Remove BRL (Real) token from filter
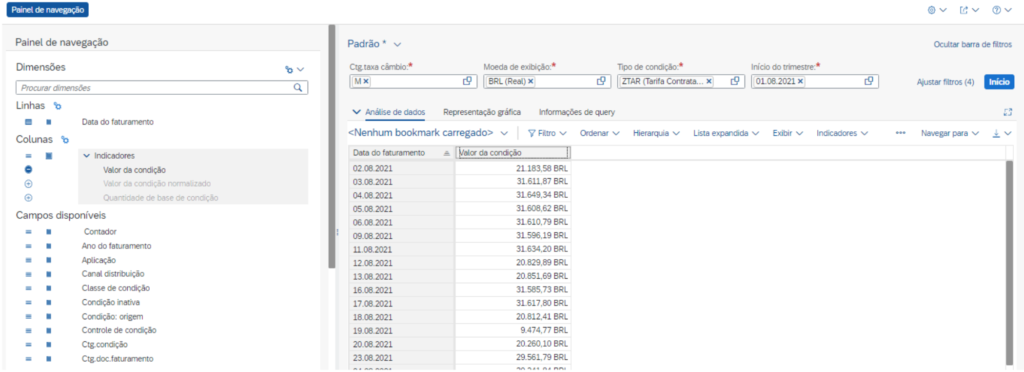 click(x=531, y=81)
